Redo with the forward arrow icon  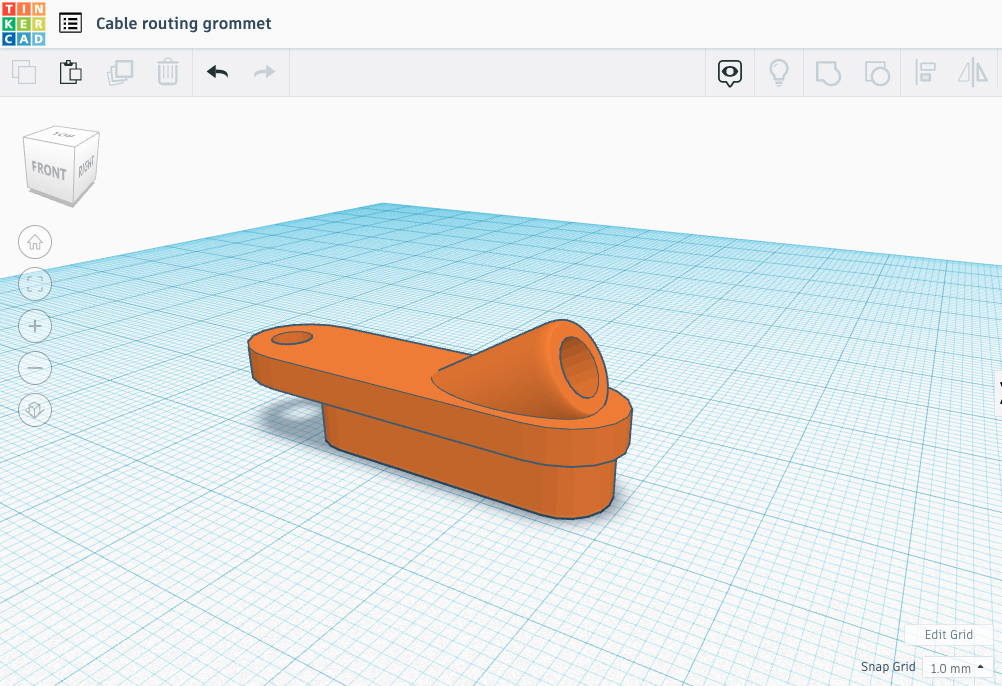[x=264, y=72]
